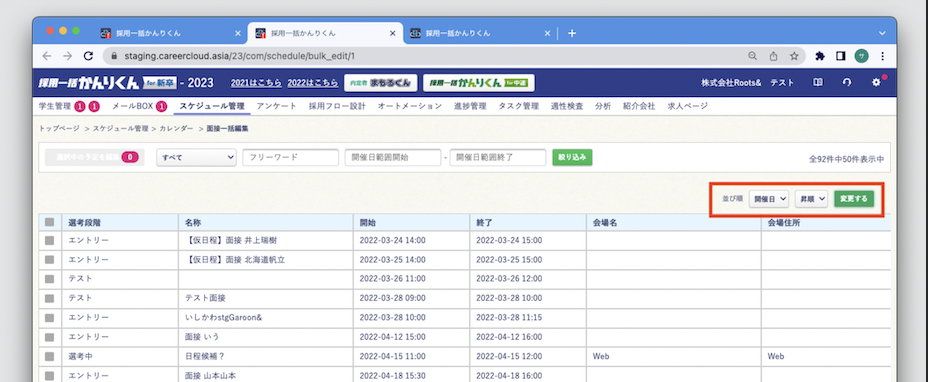Check the row 【仮日程】面接 井上瑞樹
This screenshot has height=382, width=928.
pyautogui.click(x=50, y=240)
